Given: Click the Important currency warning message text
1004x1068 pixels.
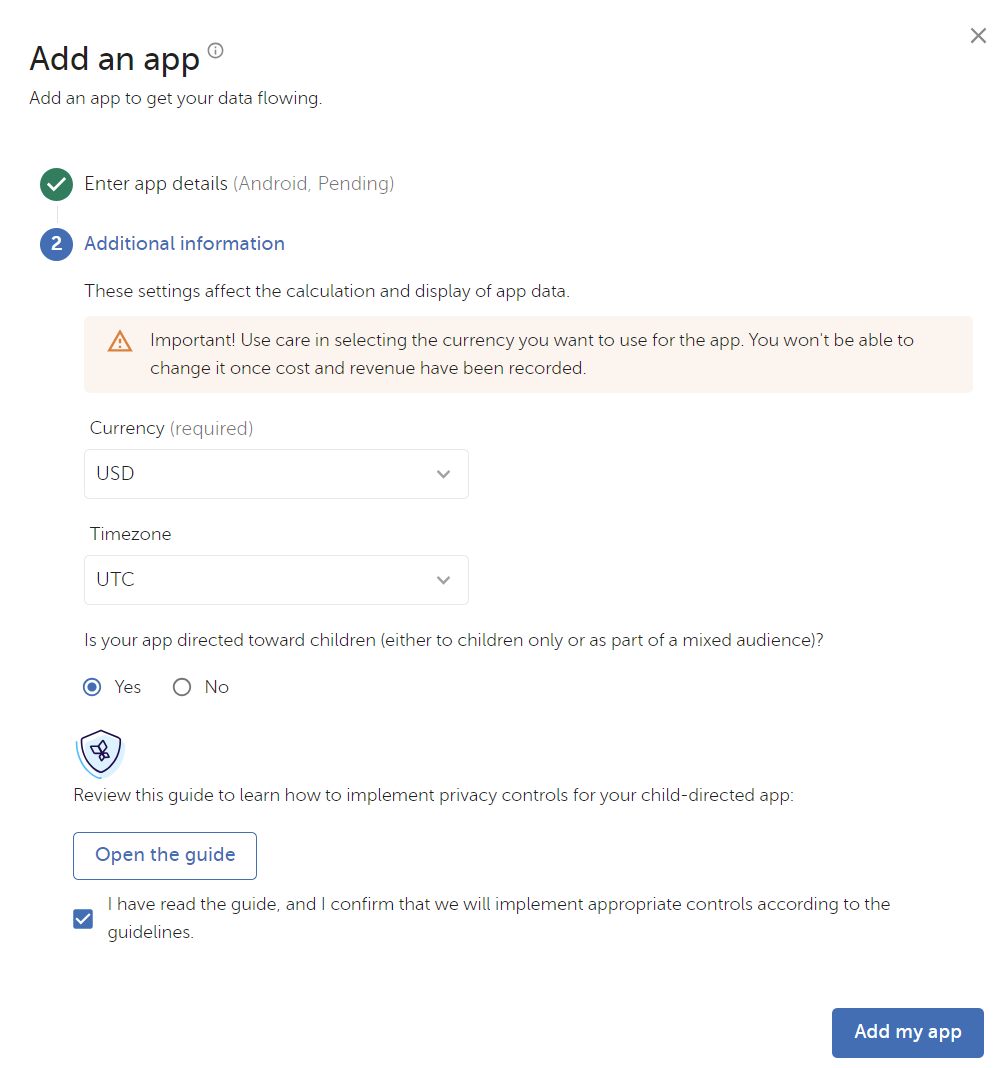Looking at the screenshot, I should pyautogui.click(x=531, y=354).
